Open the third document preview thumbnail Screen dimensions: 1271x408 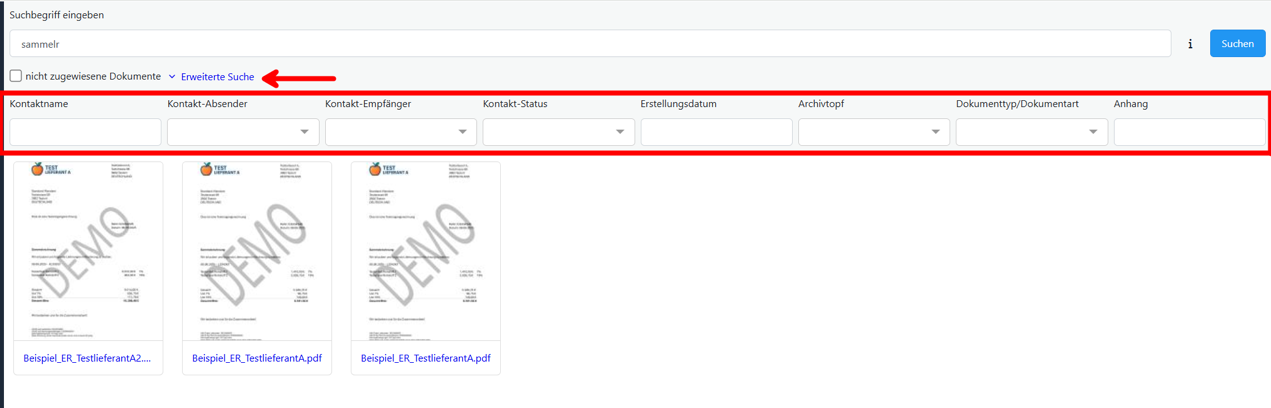click(425, 250)
